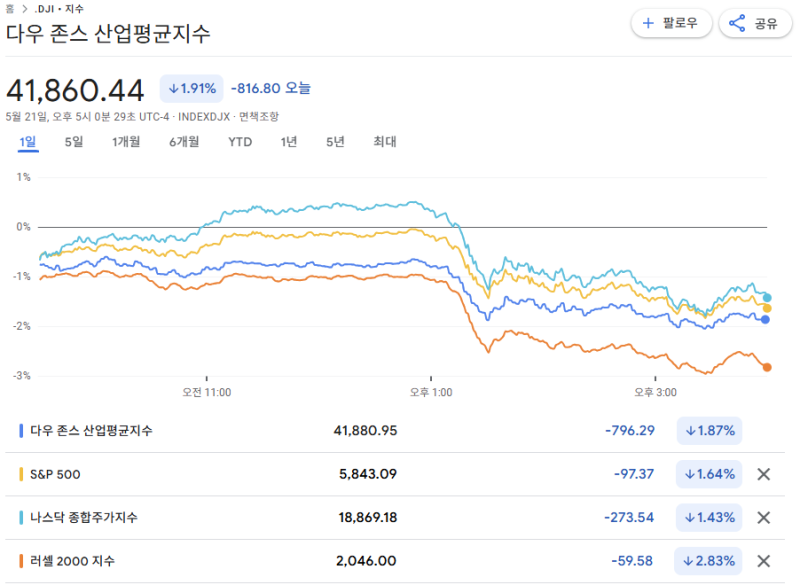Select the 5년 range tab
The width and height of the screenshot is (800, 585).
click(x=335, y=142)
